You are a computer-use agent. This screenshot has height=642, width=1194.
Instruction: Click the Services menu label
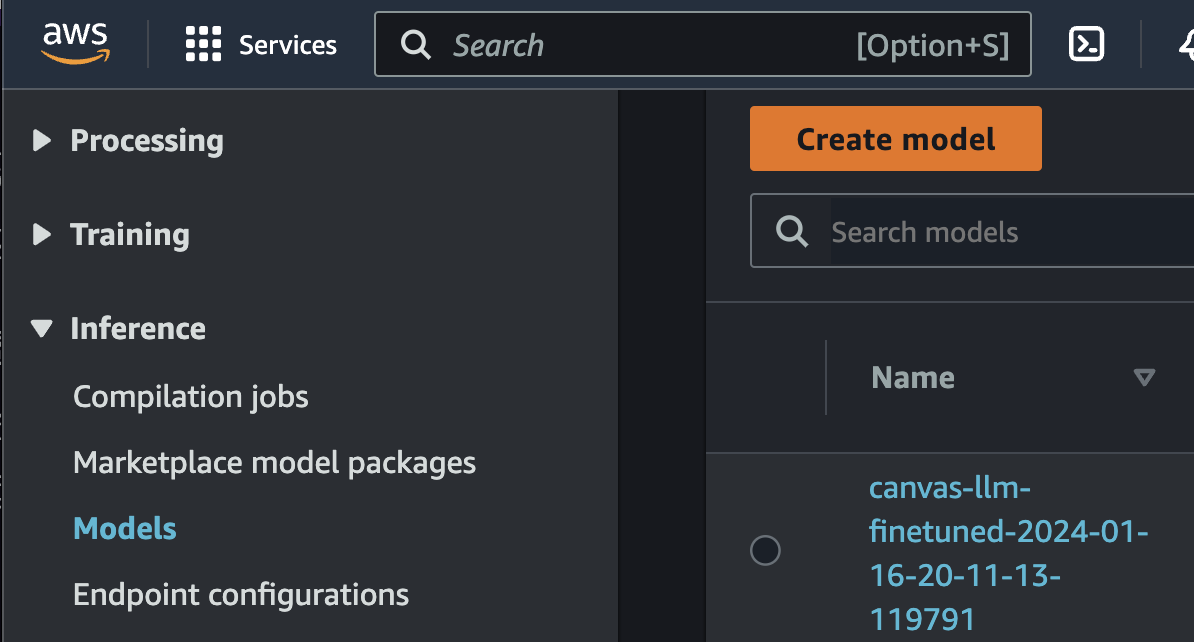coord(288,45)
